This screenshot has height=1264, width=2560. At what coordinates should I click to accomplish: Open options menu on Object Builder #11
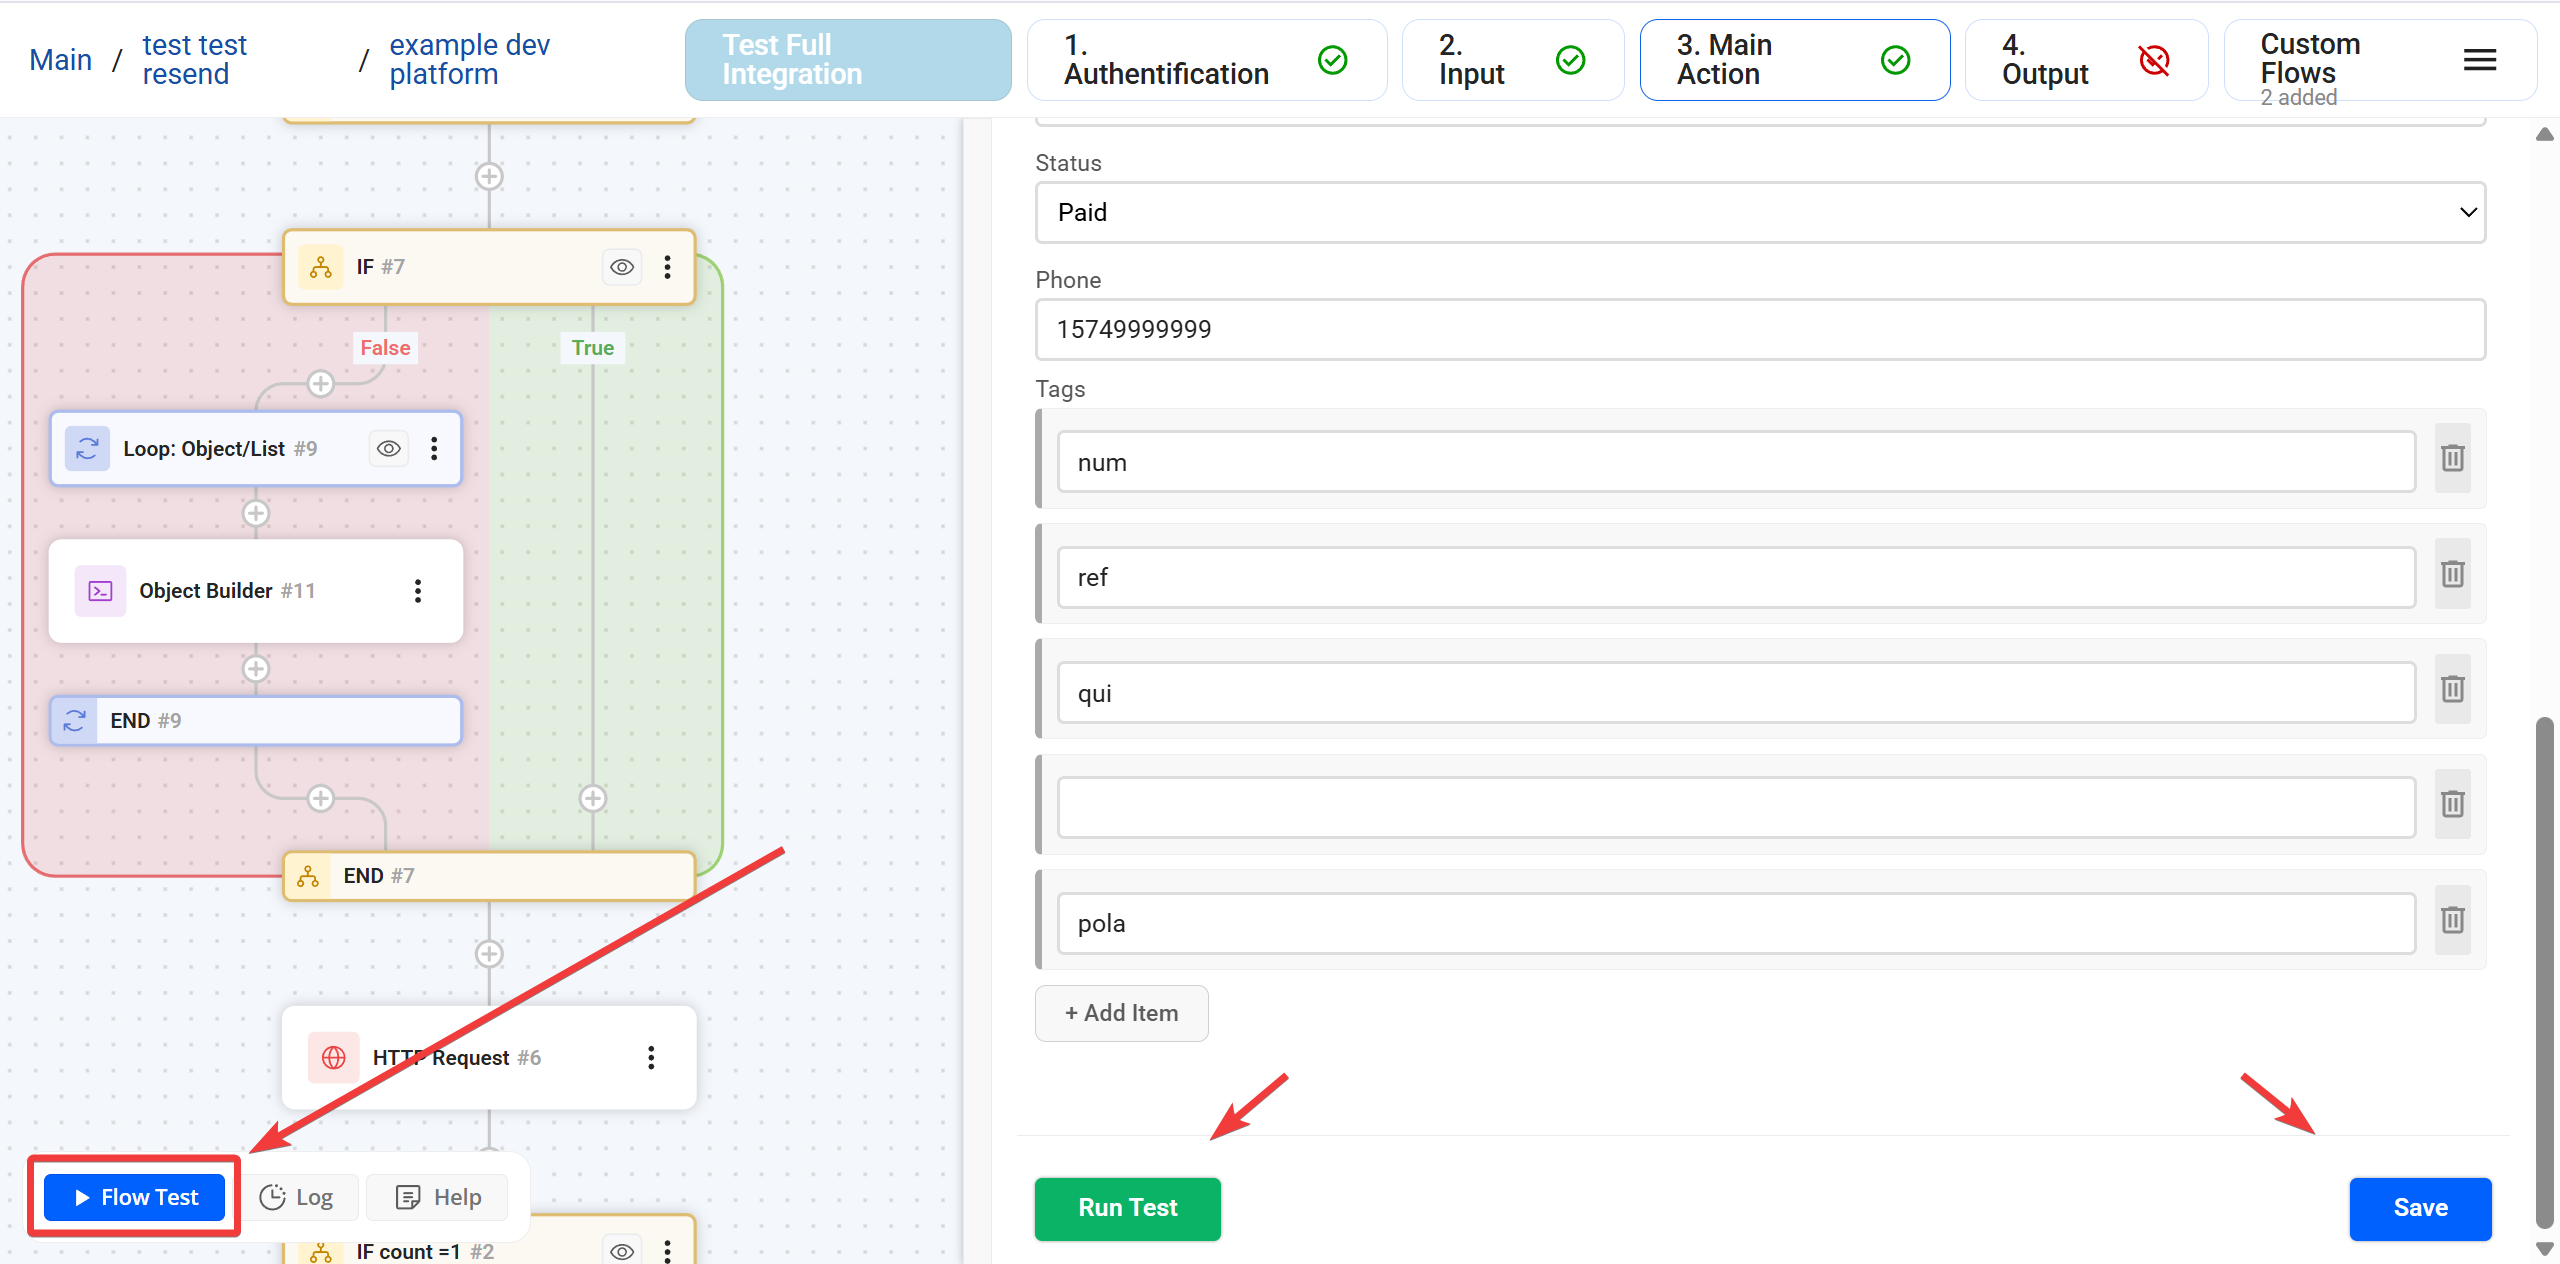click(418, 591)
